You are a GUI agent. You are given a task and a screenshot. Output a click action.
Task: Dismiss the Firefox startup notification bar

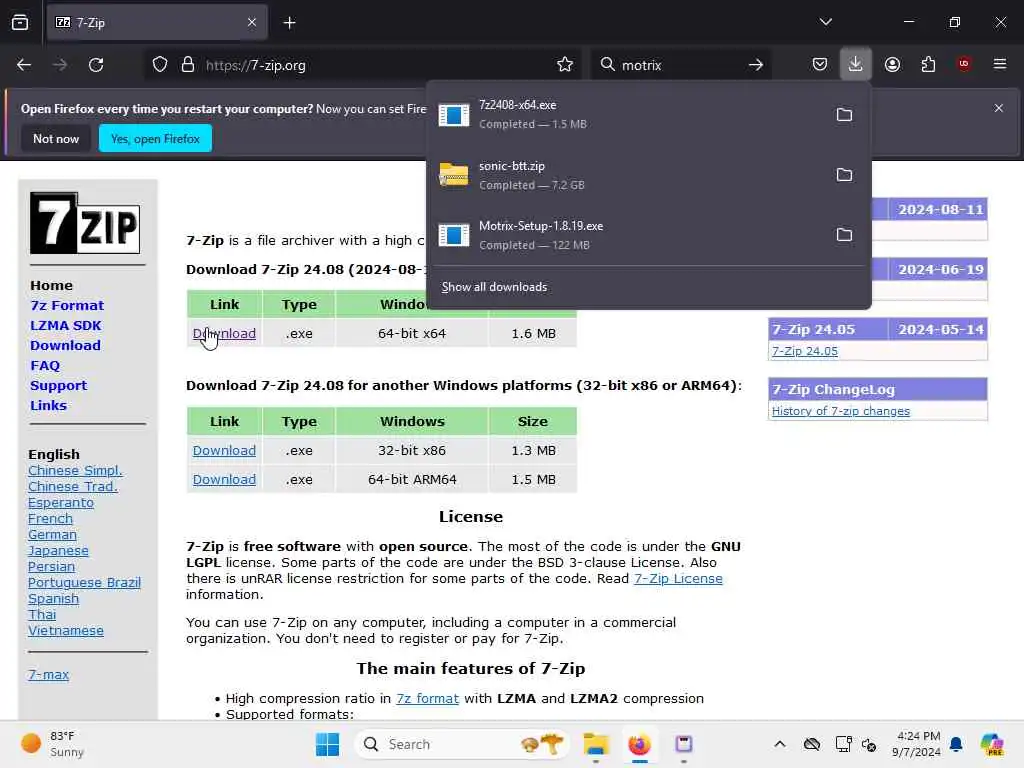pos(999,108)
